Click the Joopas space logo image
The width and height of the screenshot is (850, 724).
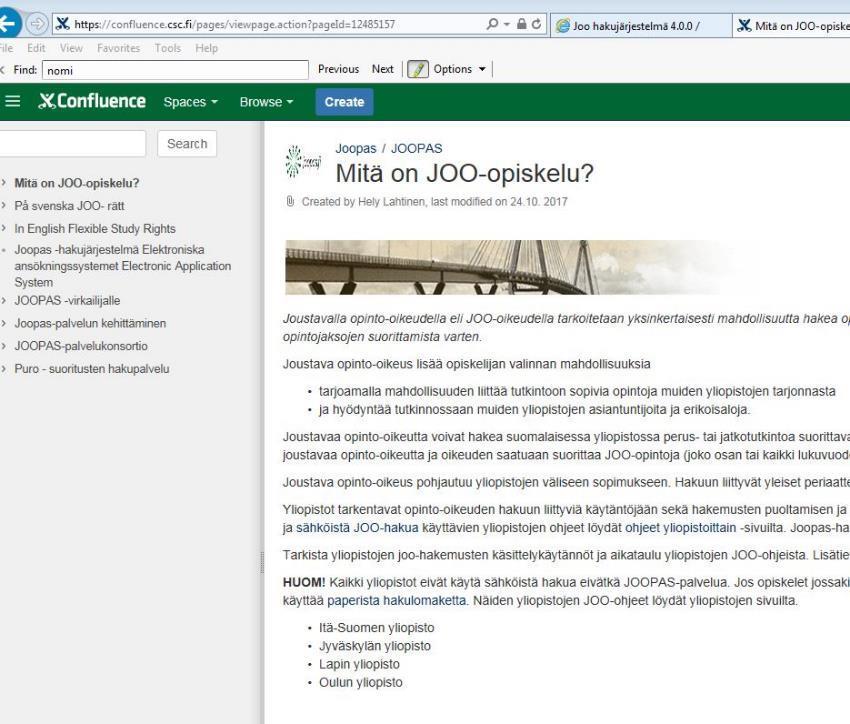[x=303, y=161]
